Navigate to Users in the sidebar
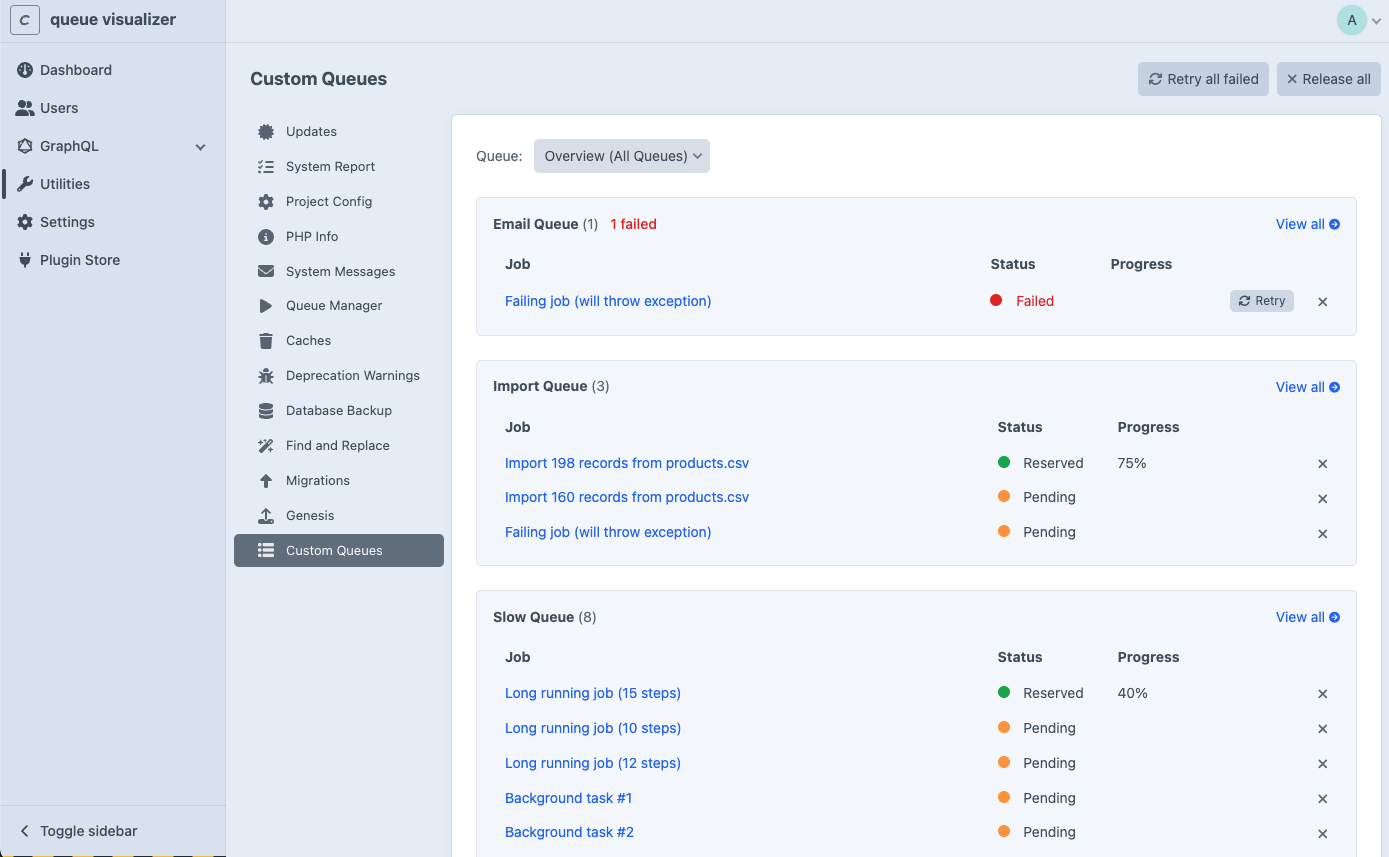 tap(59, 107)
